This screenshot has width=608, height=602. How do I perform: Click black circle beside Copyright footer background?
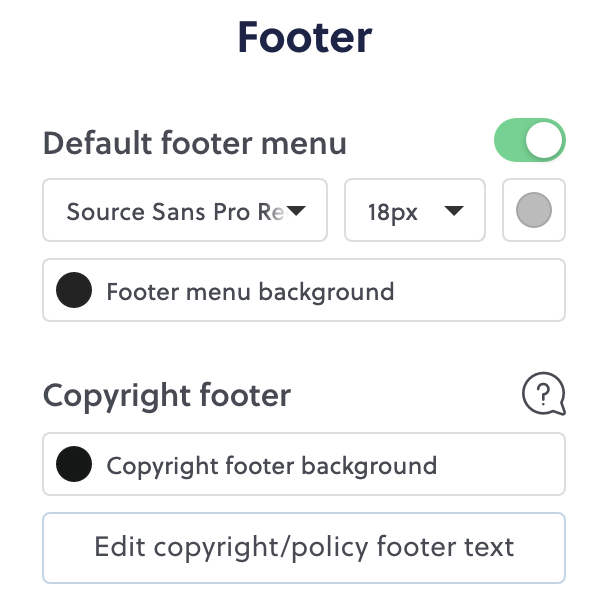(x=74, y=464)
